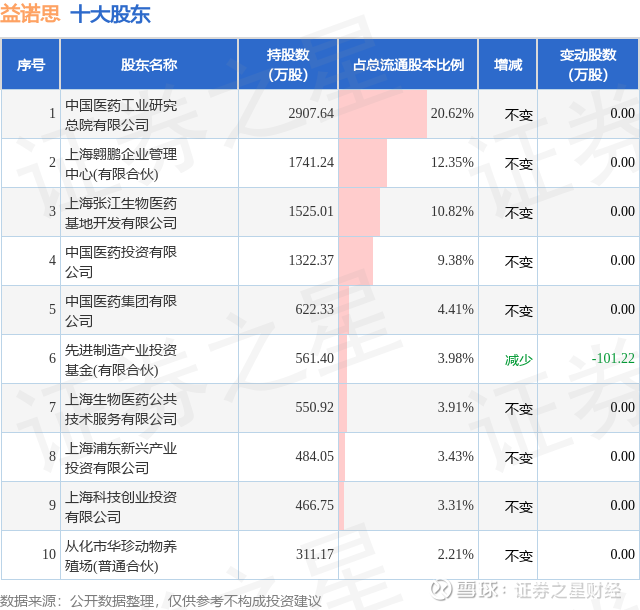Viewport: 640px width, 610px height.
Task: Click shareholder 从化市华珍动物养殖场(普通合伙)
Action: pos(121,556)
